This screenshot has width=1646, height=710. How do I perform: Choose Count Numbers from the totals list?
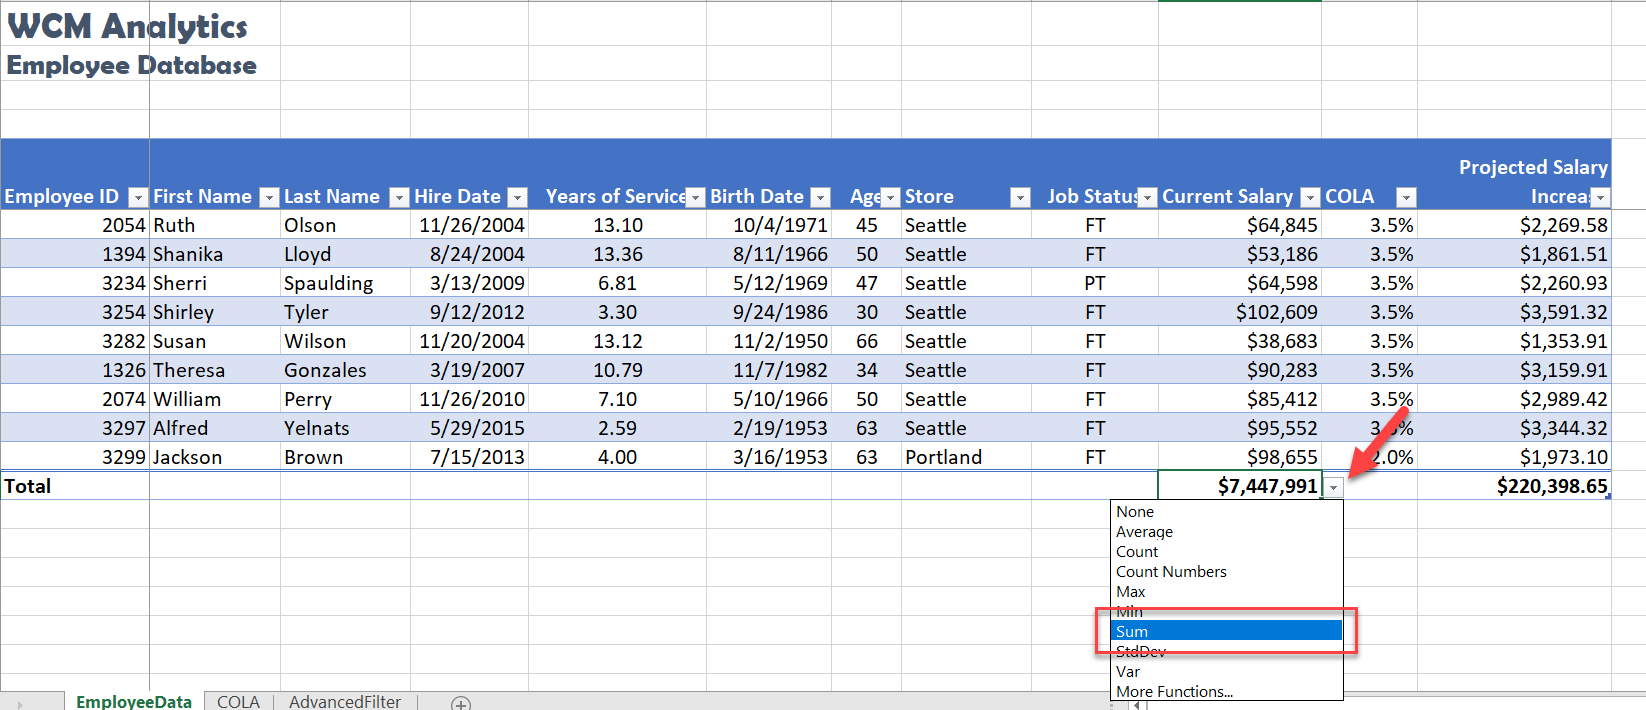(x=1227, y=571)
